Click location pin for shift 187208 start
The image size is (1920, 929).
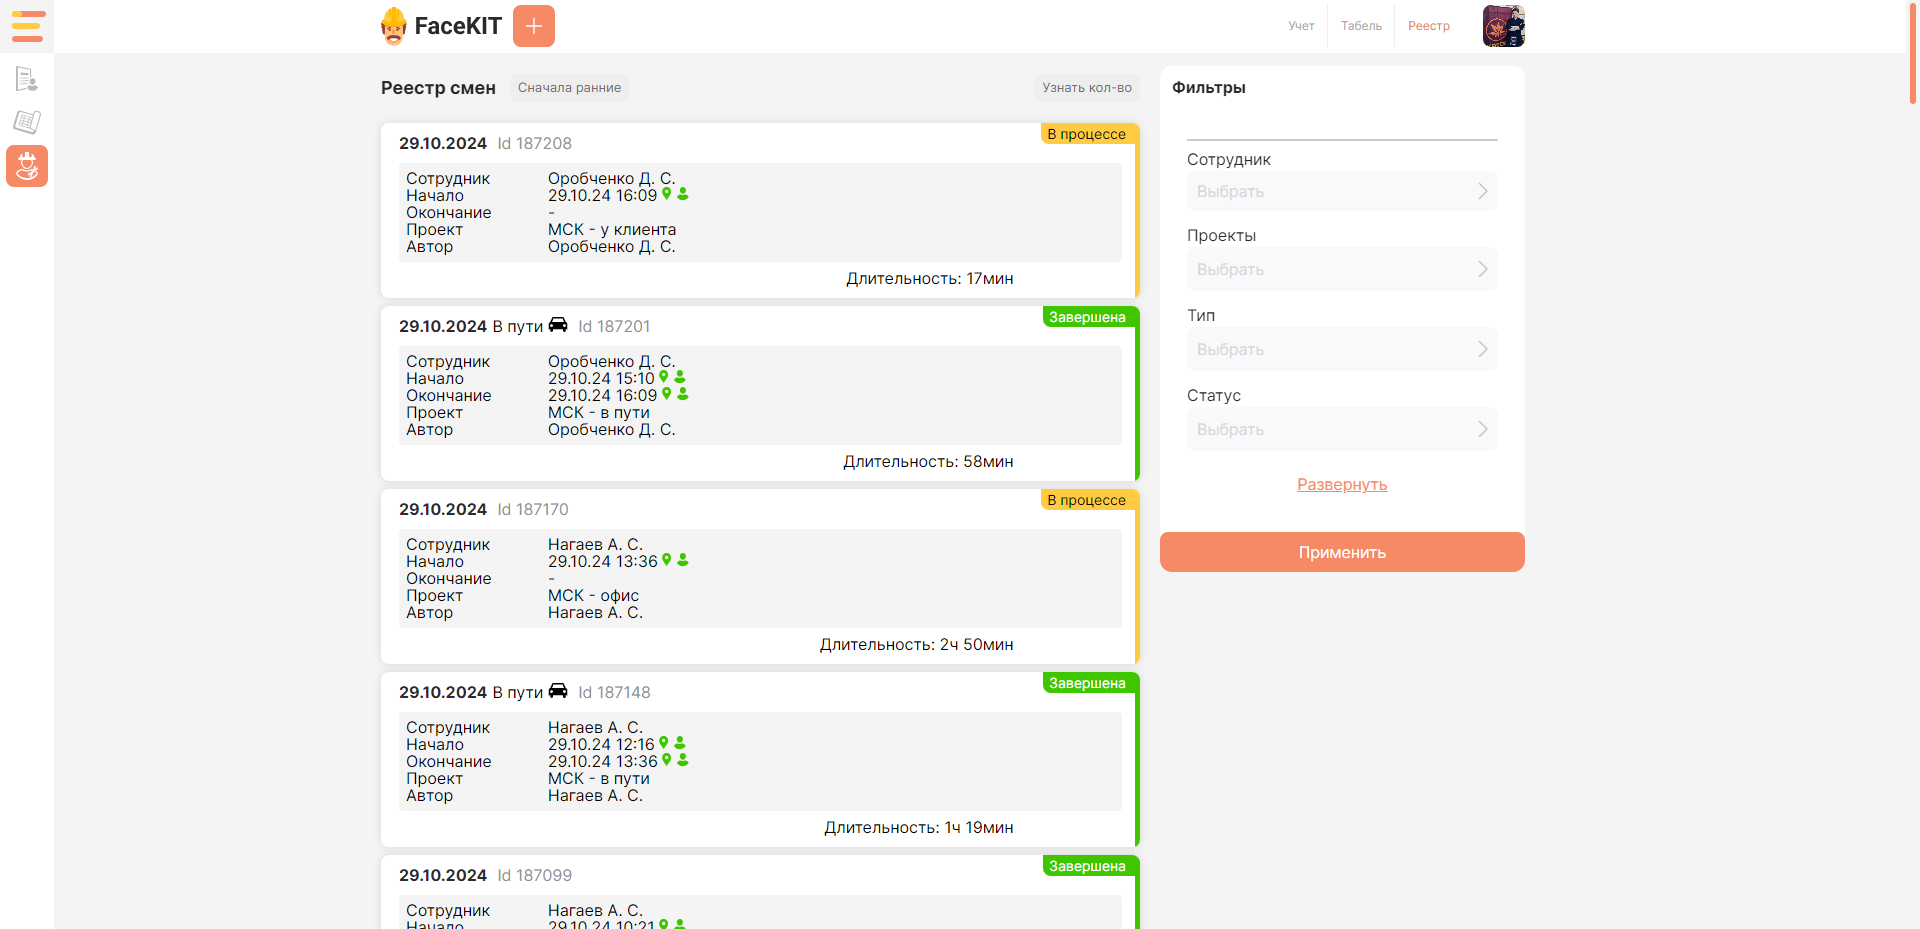point(667,194)
